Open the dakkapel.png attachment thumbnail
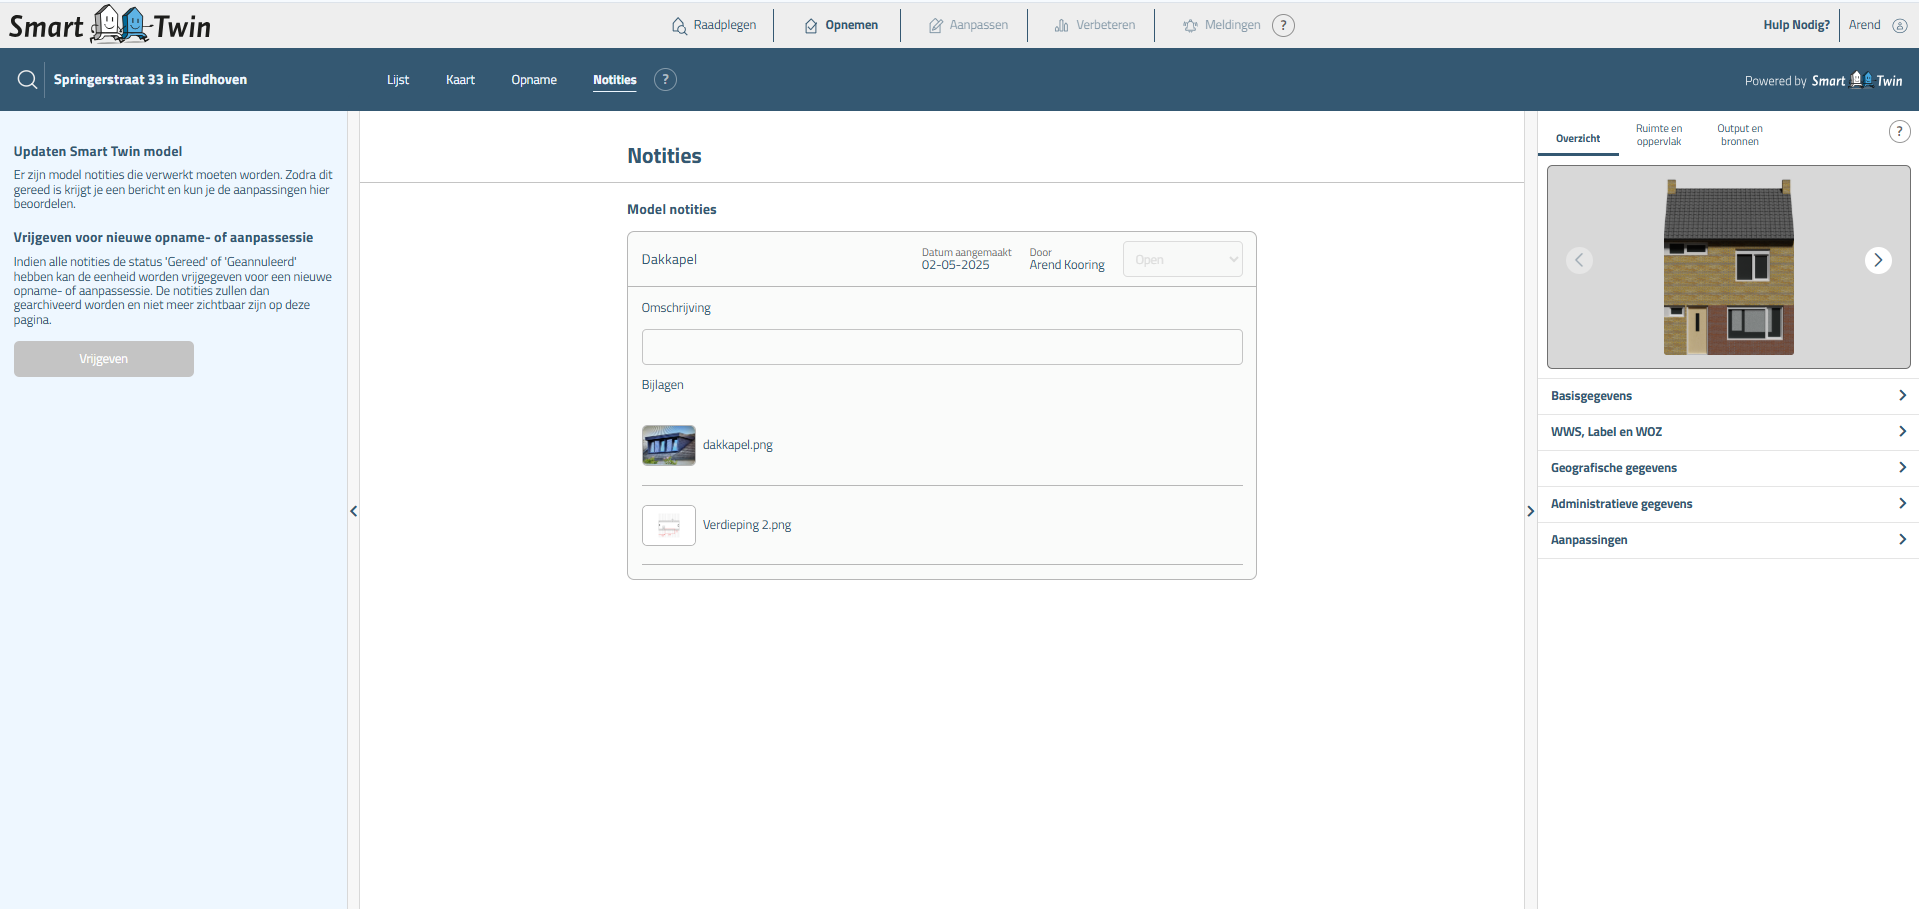The width and height of the screenshot is (1919, 909). [668, 445]
